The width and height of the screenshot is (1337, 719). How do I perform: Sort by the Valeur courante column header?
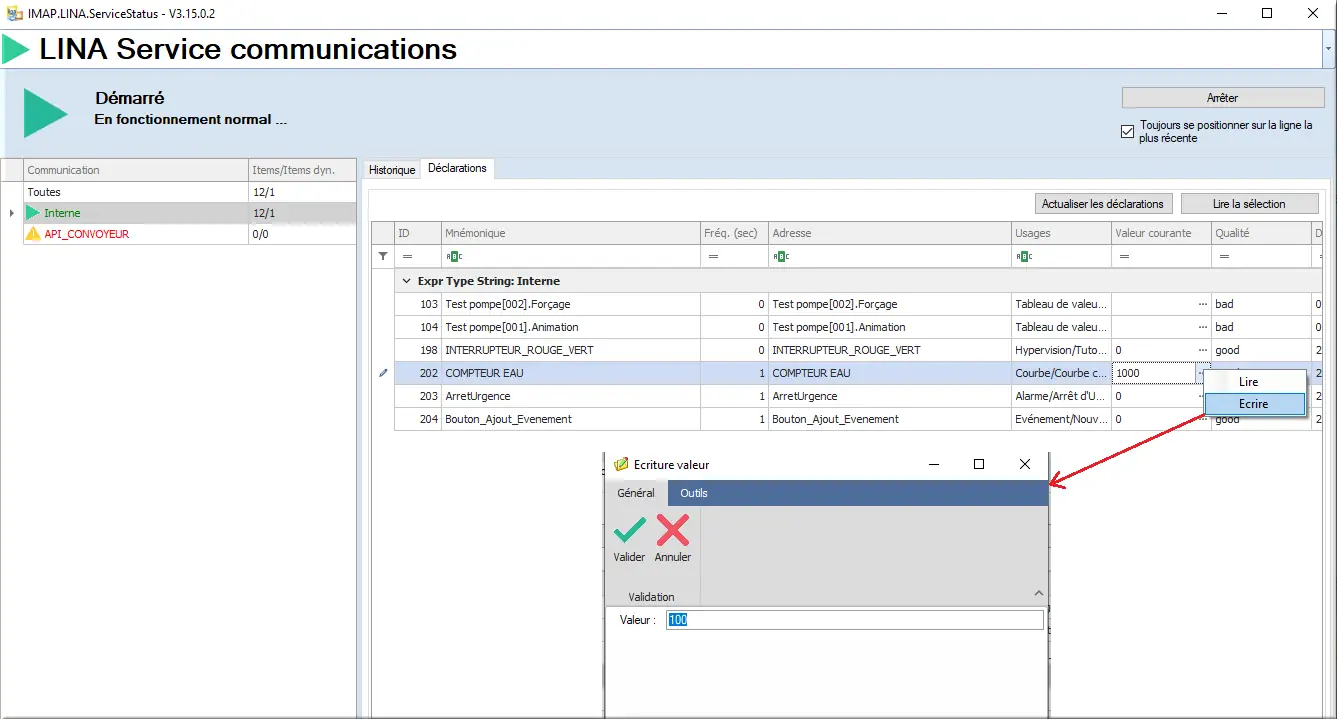1161,233
